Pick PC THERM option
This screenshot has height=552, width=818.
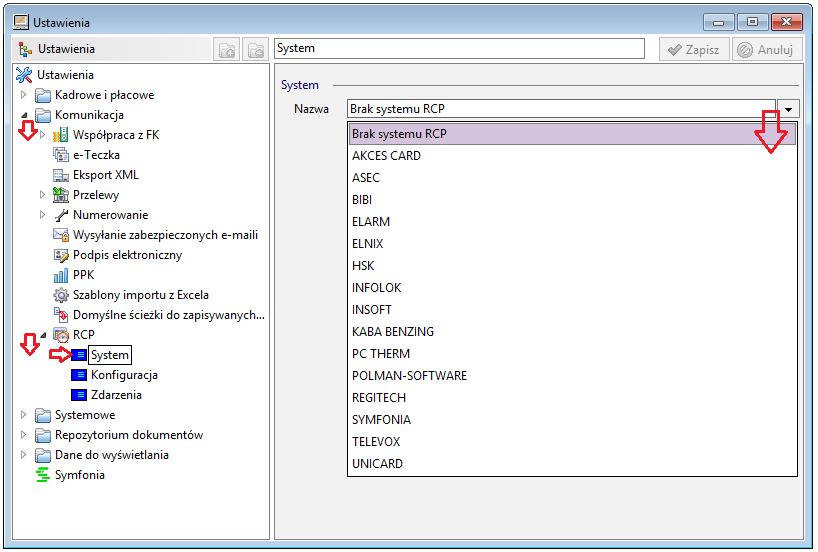(572, 354)
